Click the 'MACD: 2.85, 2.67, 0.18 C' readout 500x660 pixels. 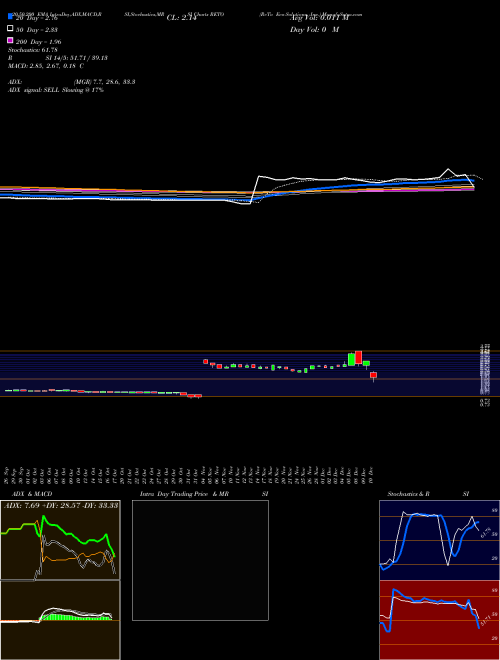pyautogui.click(x=46, y=66)
